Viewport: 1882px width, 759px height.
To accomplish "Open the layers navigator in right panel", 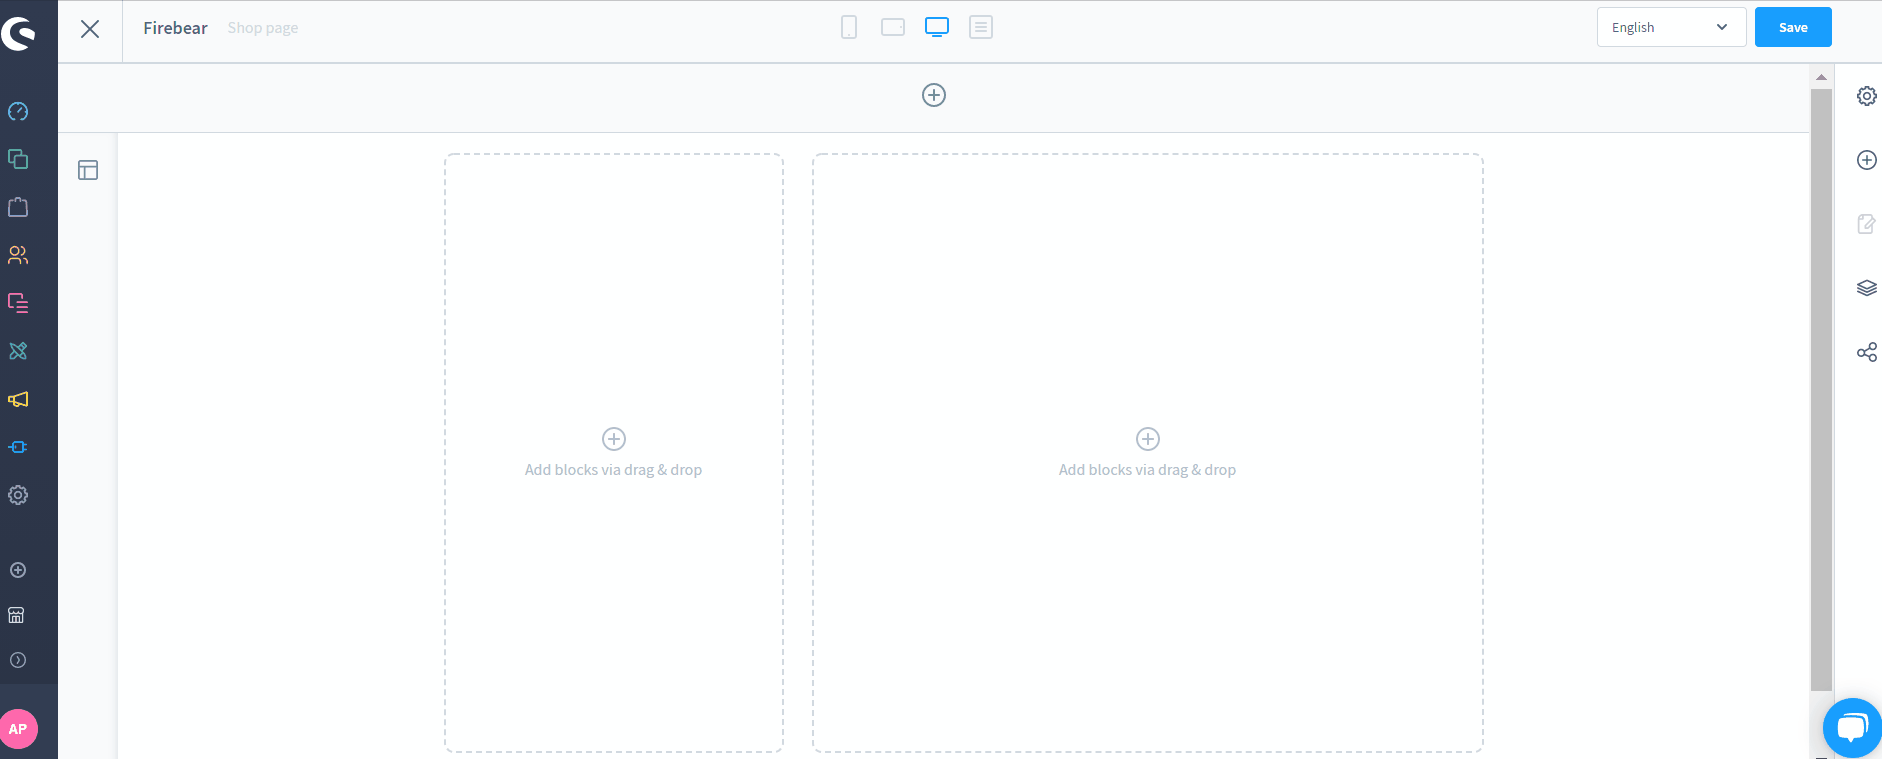I will pyautogui.click(x=1866, y=288).
